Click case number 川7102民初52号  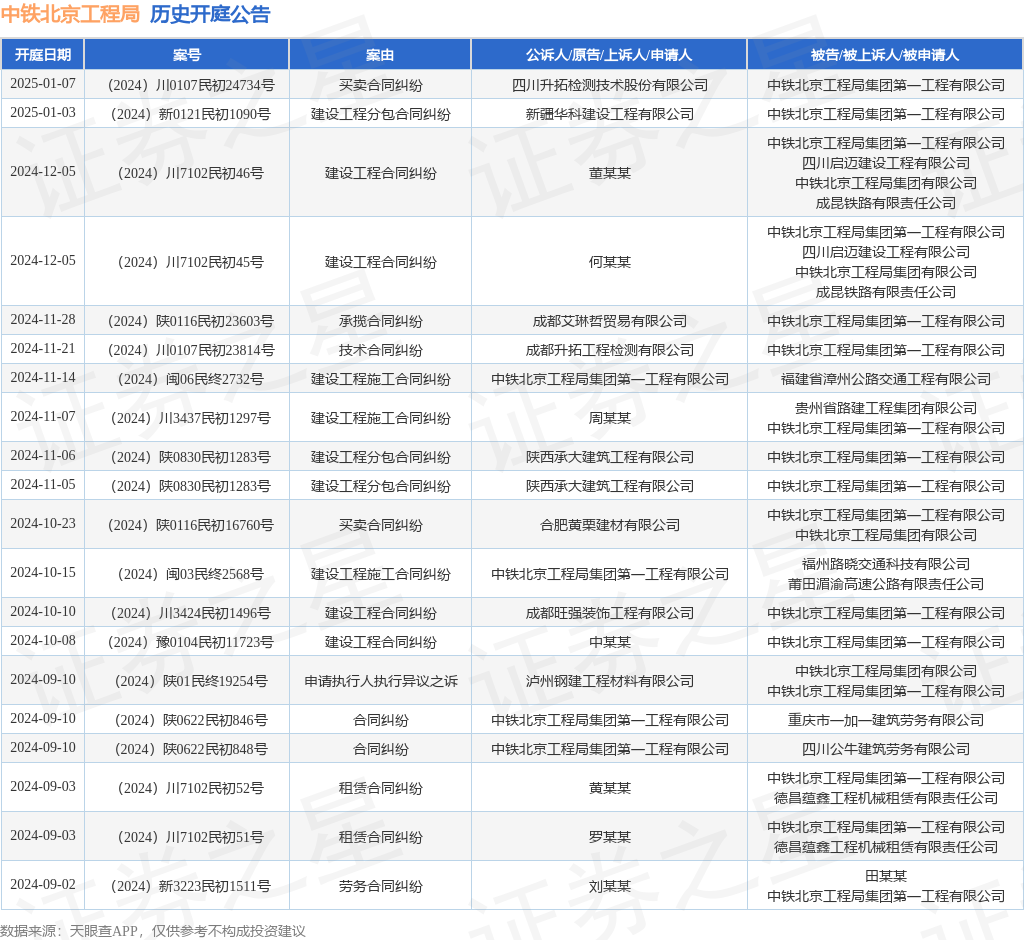(191, 788)
